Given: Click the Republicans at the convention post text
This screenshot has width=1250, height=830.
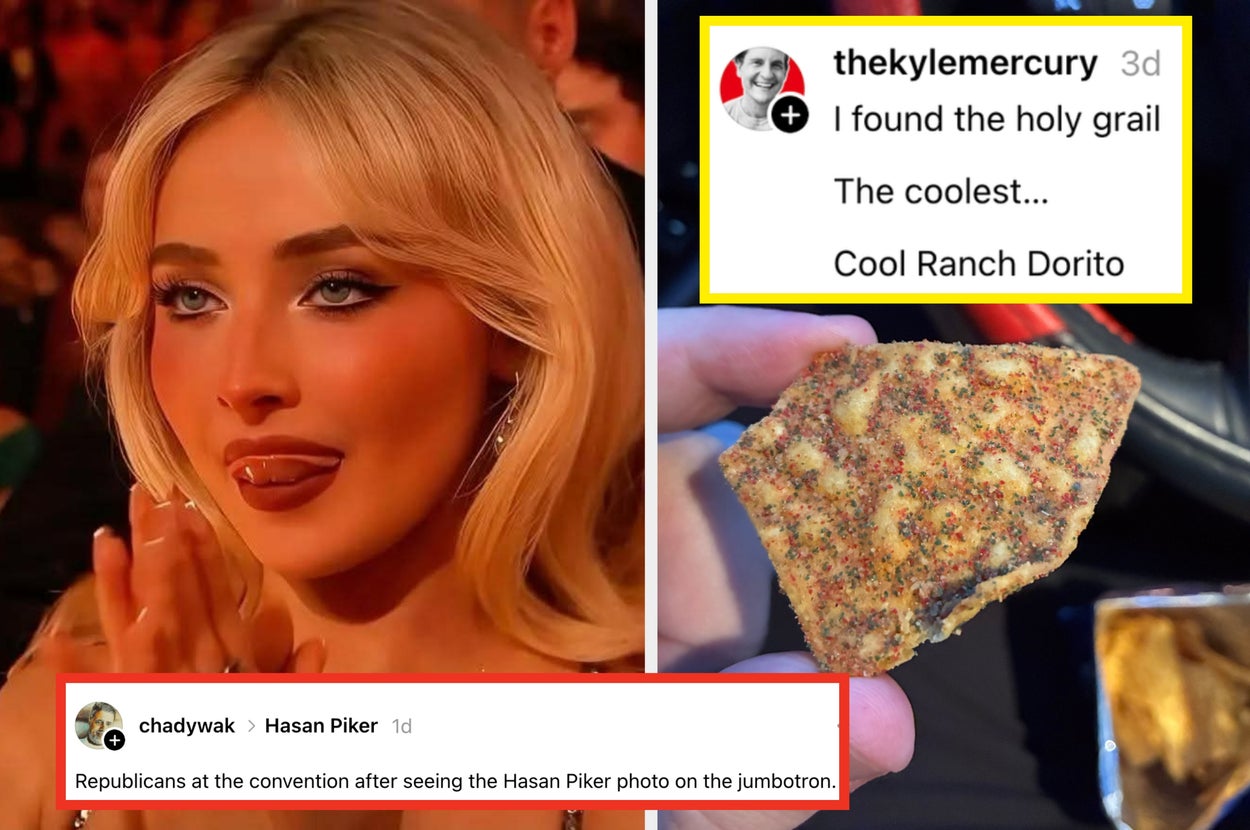Looking at the screenshot, I should tap(456, 781).
